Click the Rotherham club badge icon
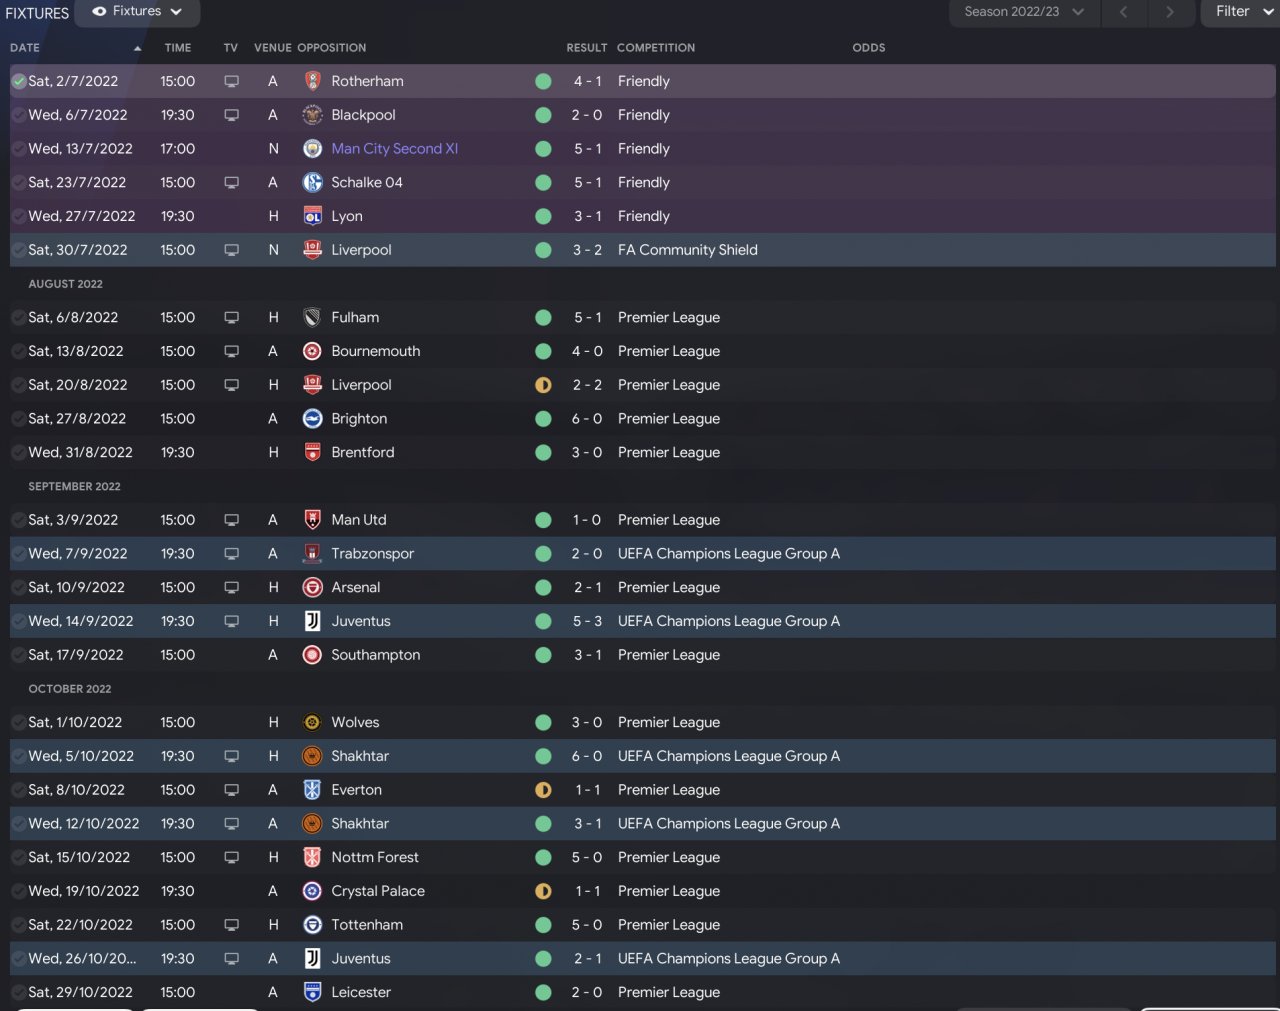Image resolution: width=1280 pixels, height=1011 pixels. click(312, 81)
